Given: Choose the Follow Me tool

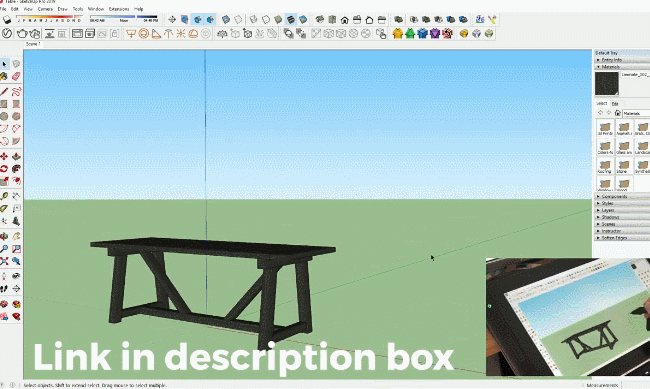Looking at the screenshot, I should [16, 168].
